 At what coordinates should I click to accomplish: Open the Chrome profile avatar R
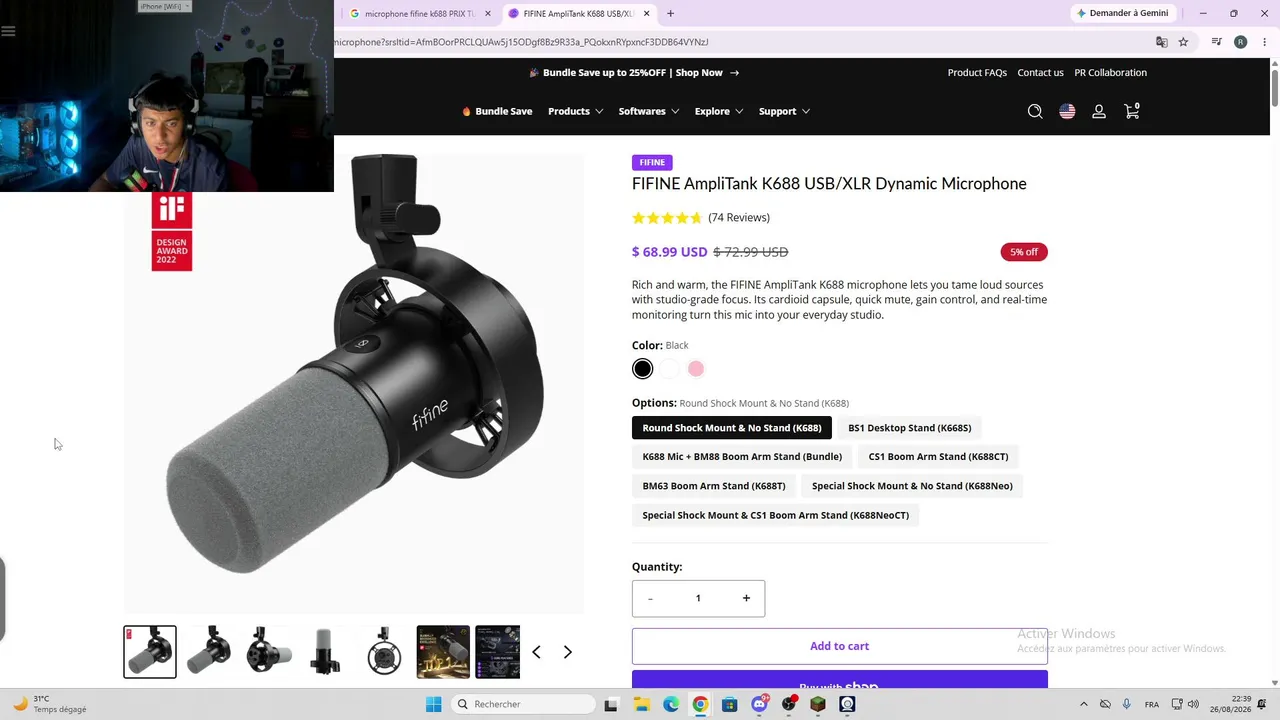[1240, 42]
